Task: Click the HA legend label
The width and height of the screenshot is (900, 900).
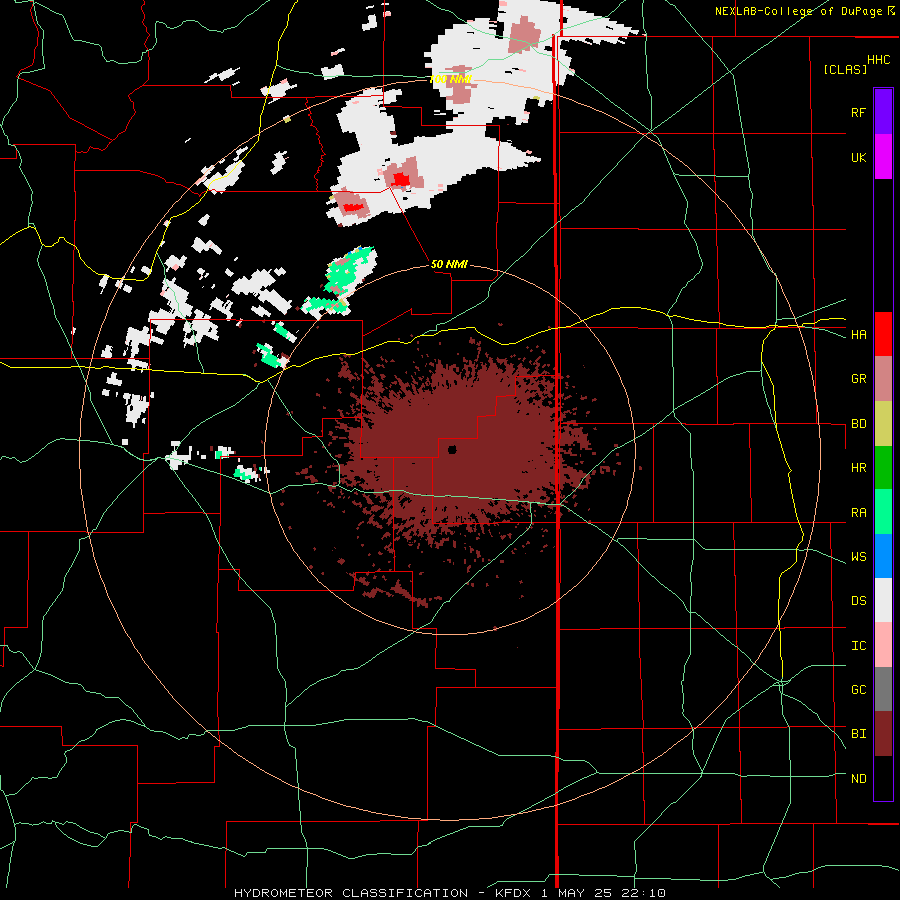Action: [858, 334]
